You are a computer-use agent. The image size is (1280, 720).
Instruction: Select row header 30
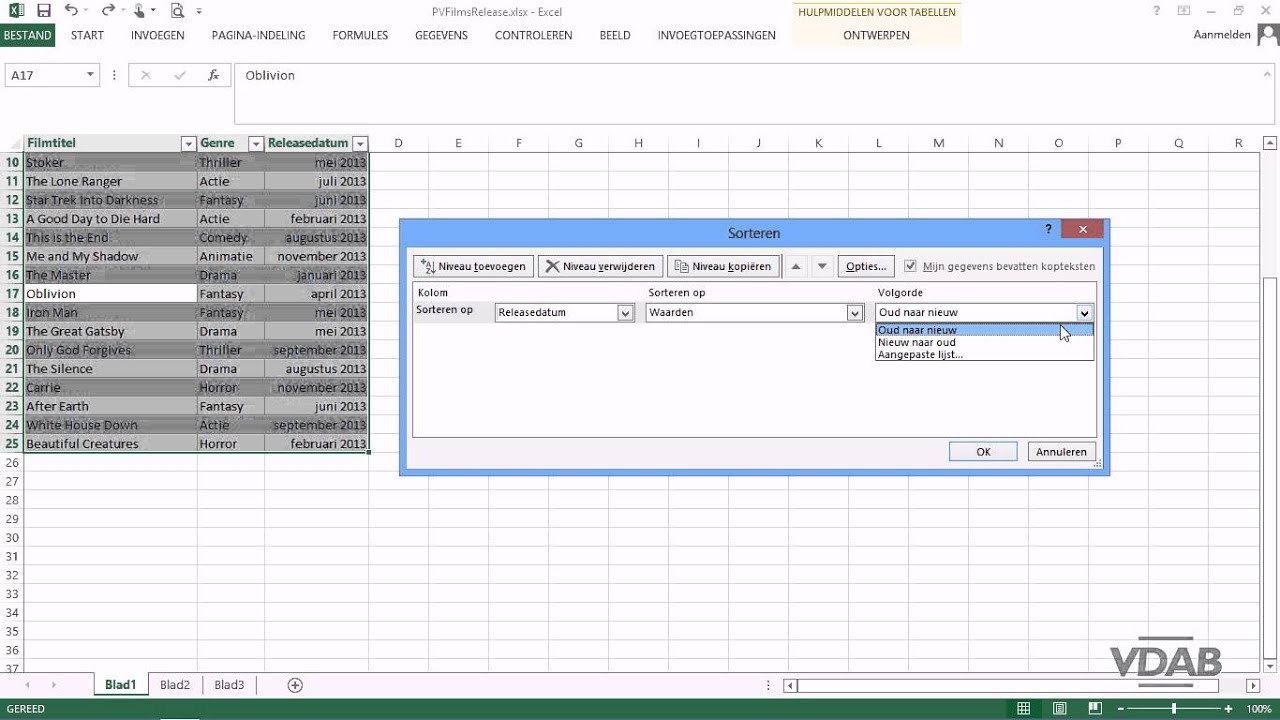coord(12,538)
